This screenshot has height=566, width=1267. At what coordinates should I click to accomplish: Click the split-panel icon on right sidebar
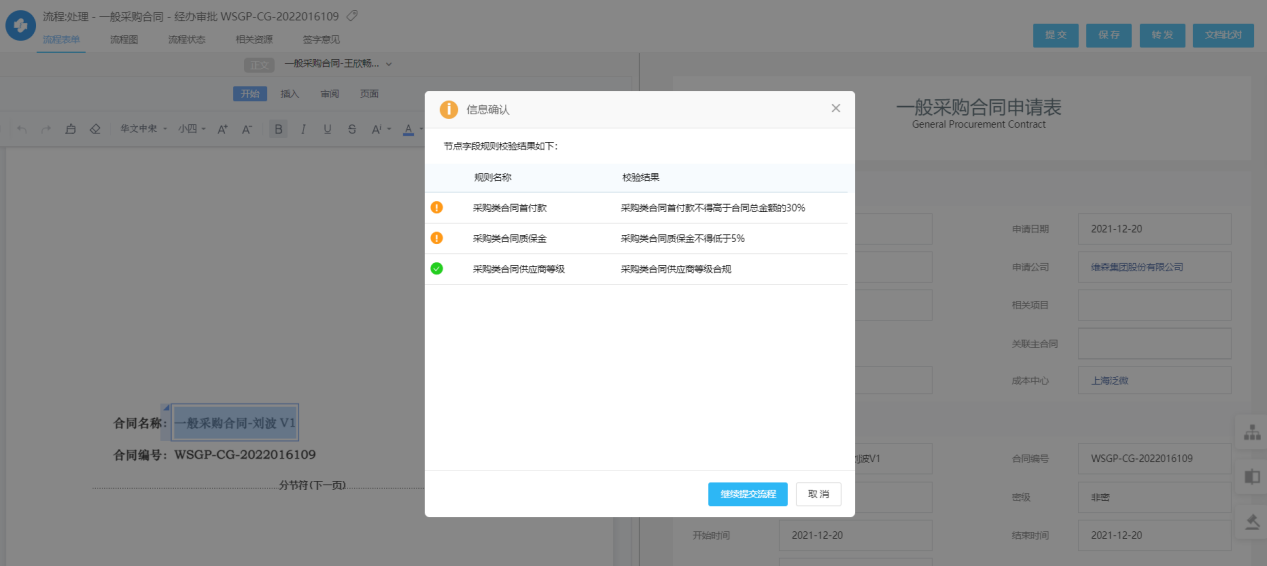click(1252, 476)
